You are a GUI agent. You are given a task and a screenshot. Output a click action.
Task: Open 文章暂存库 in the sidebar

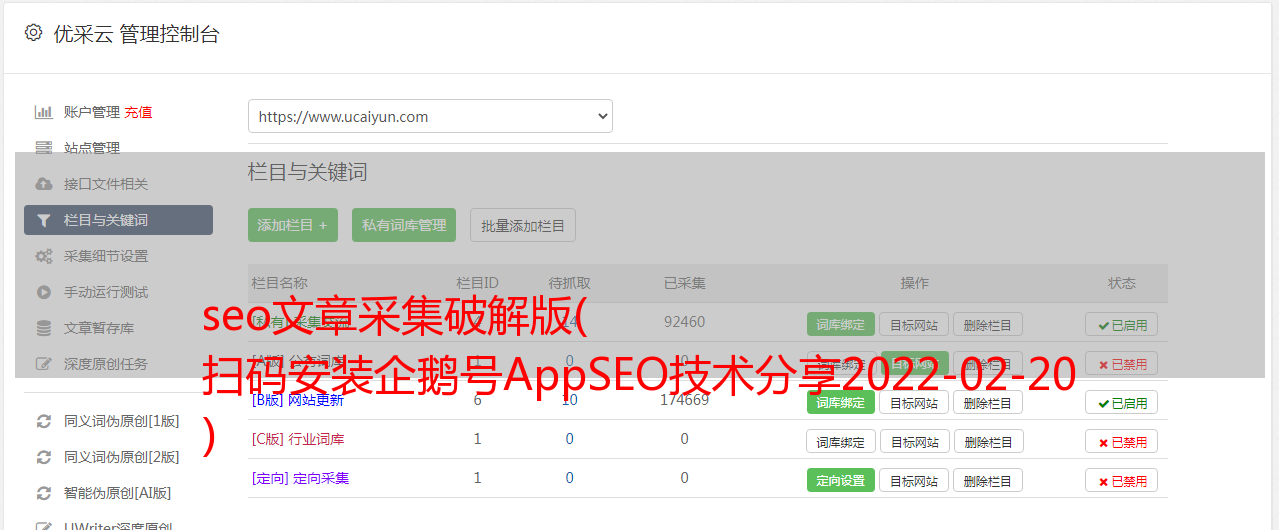click(x=99, y=328)
